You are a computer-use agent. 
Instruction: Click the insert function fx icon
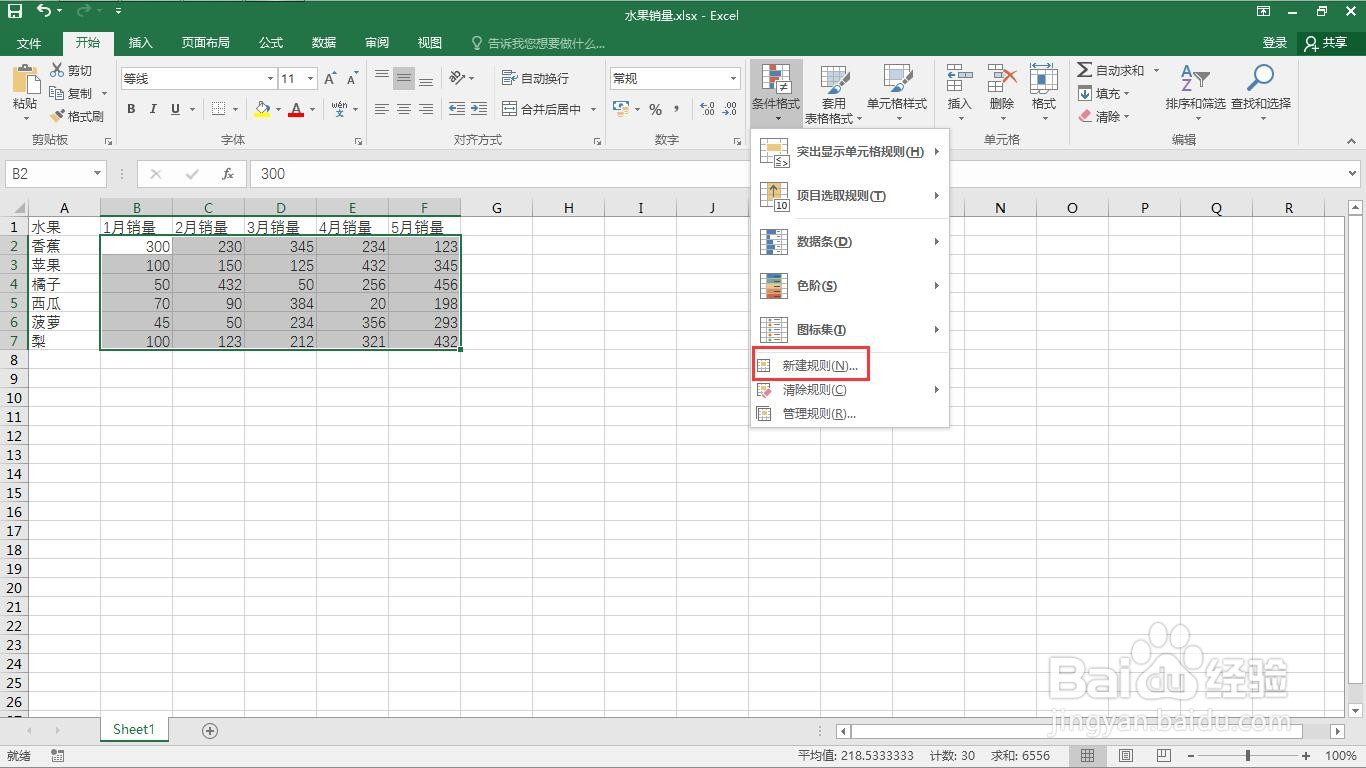pyautogui.click(x=228, y=173)
